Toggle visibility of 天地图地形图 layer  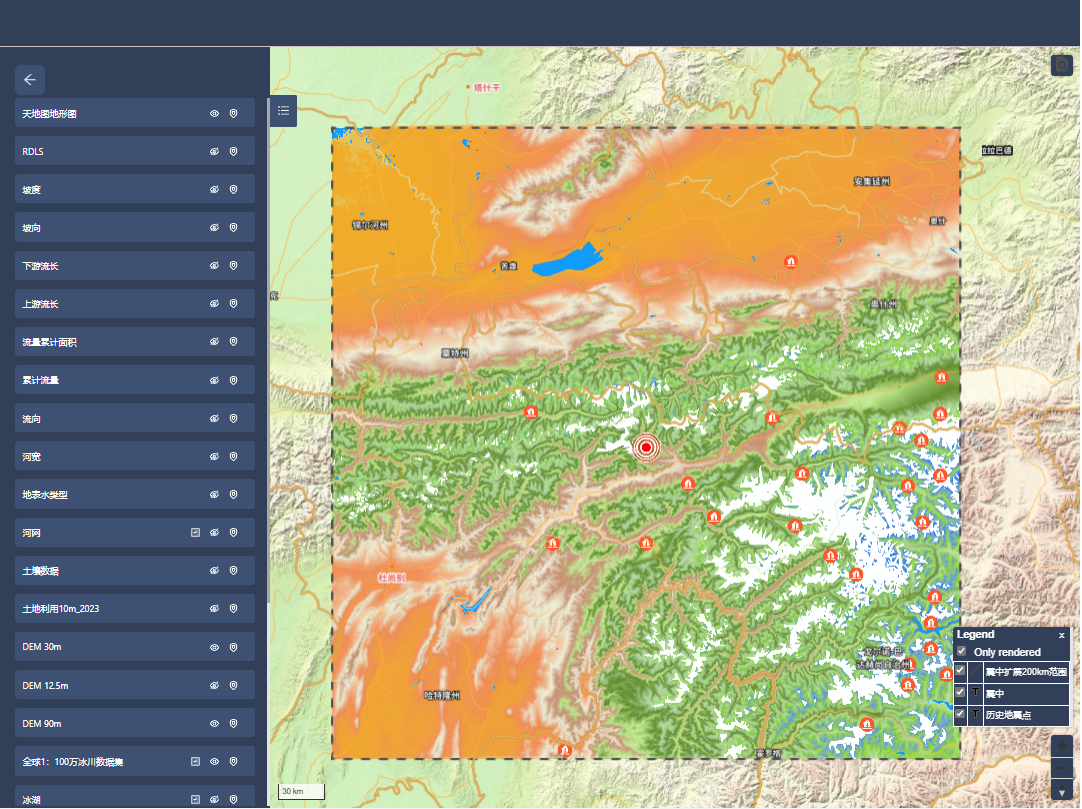coord(215,113)
